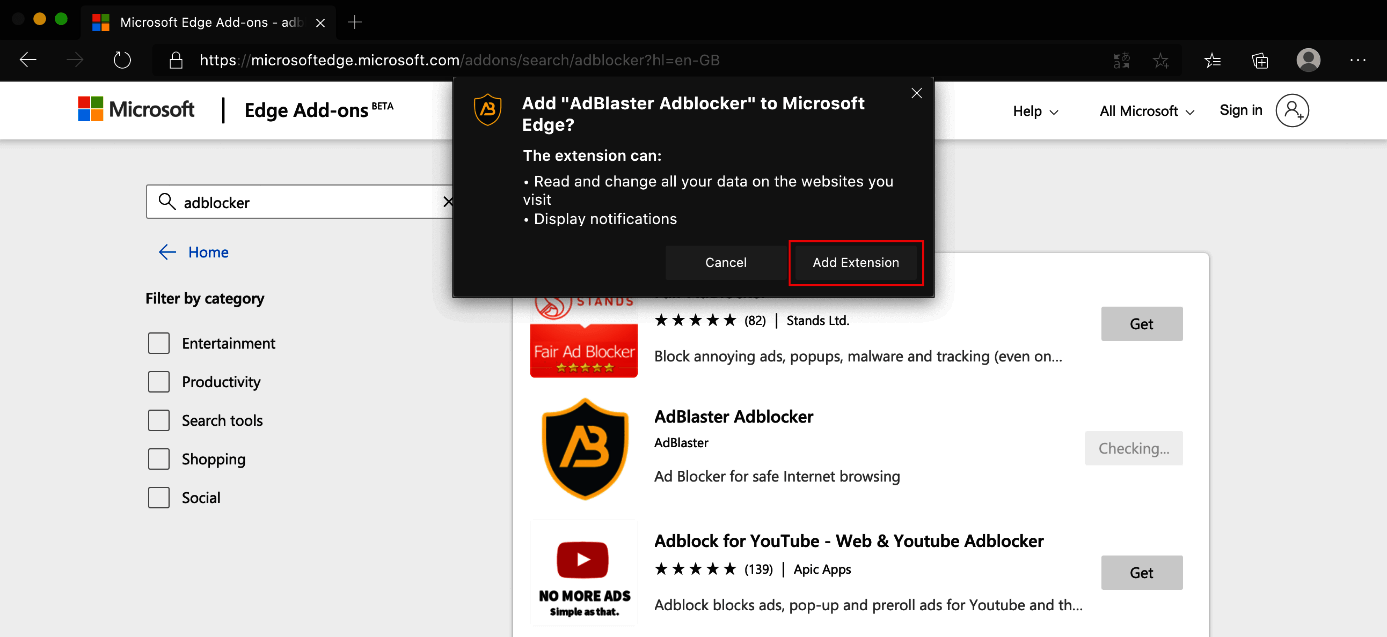Click the Microsoft logo
Image resolution: width=1387 pixels, height=637 pixels.
coord(136,110)
